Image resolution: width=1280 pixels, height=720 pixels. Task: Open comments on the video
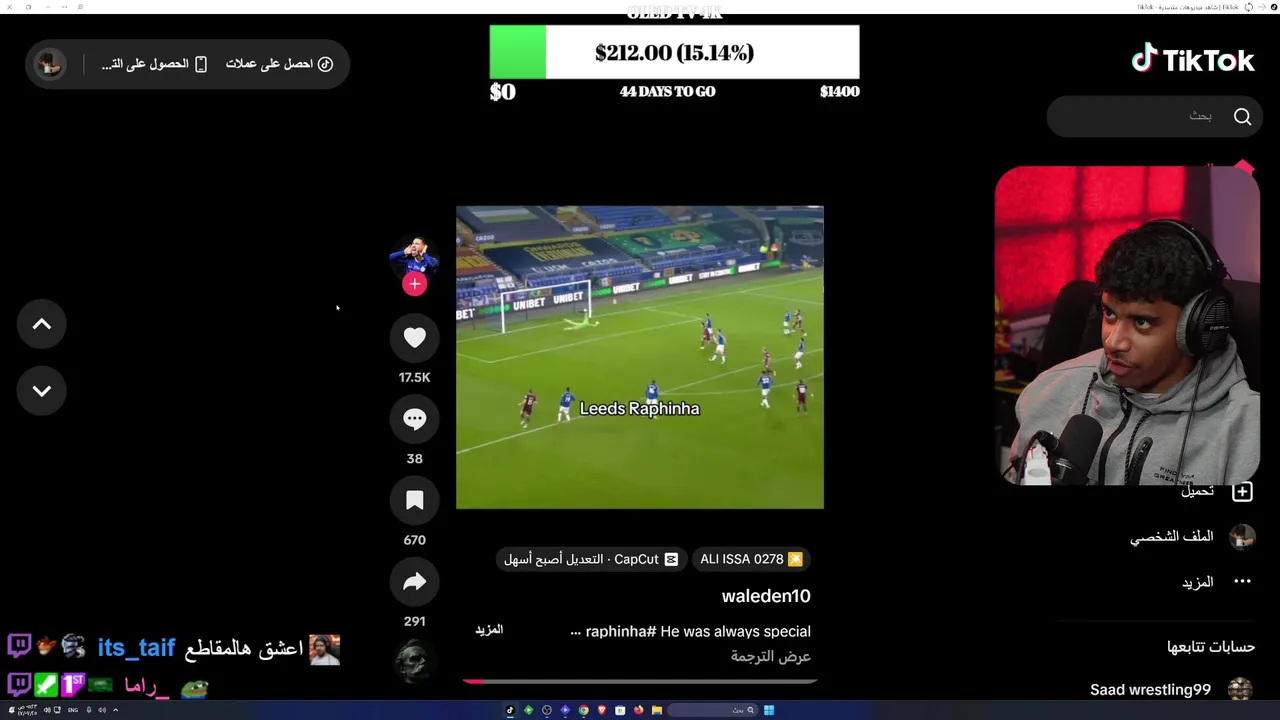414,419
